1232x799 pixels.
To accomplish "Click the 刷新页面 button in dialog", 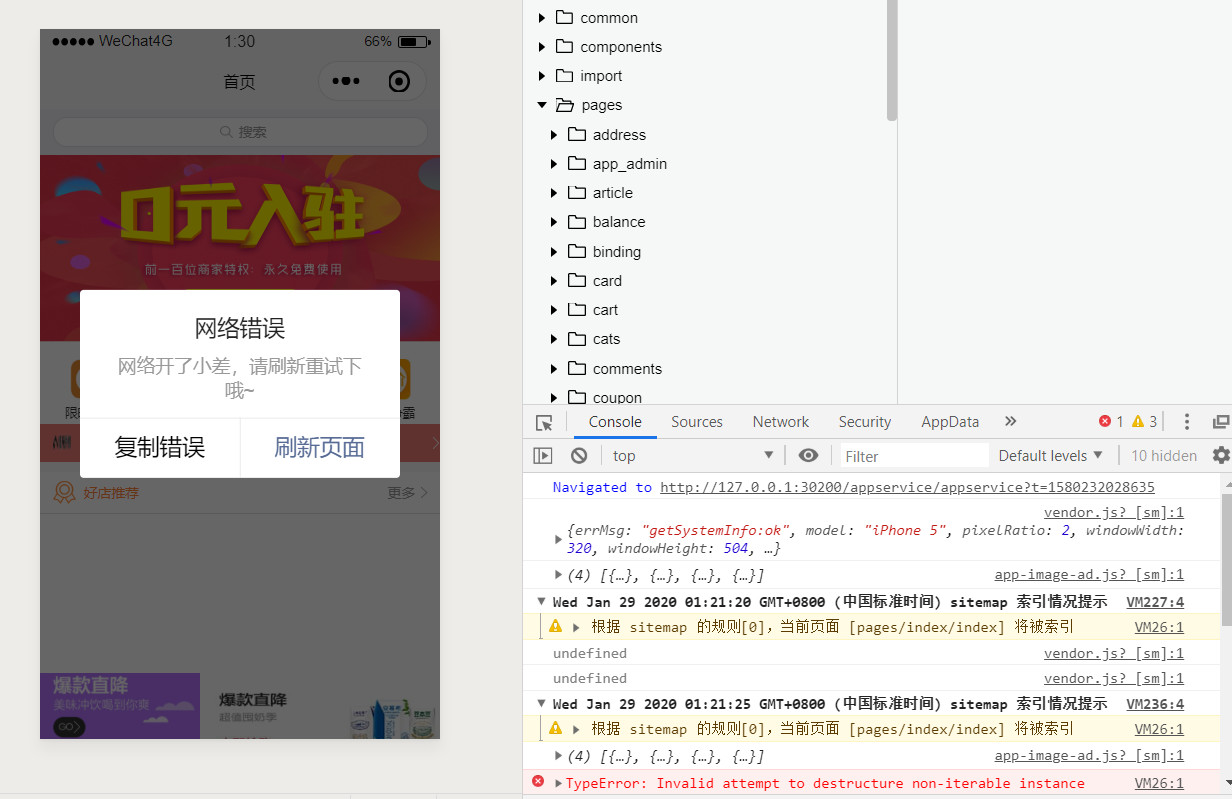I will click(x=320, y=448).
